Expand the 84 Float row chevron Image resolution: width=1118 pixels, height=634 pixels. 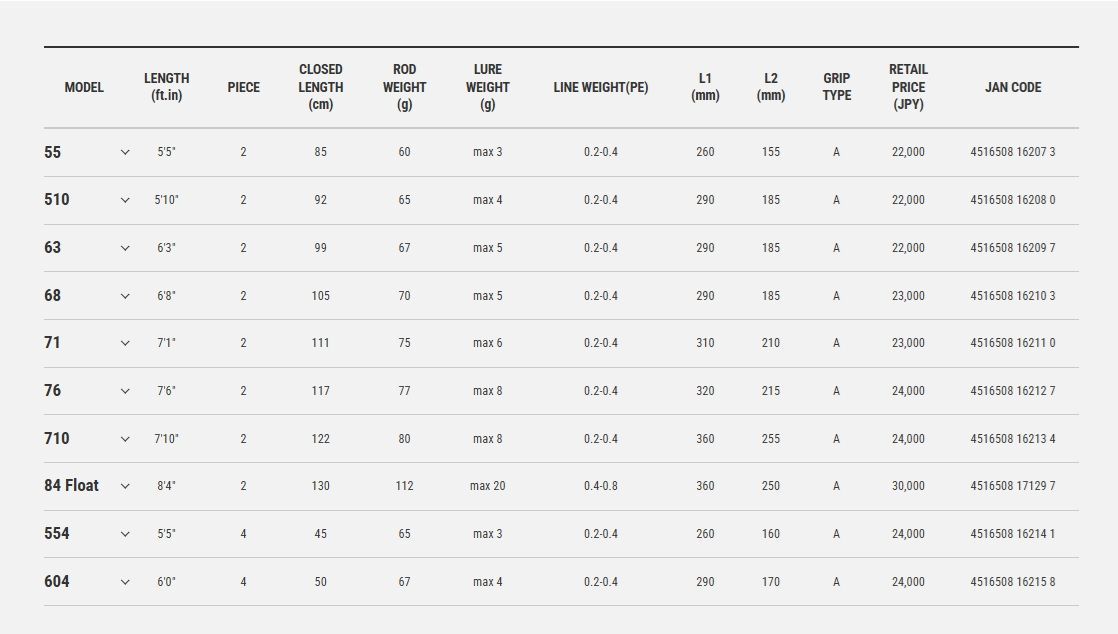125,486
